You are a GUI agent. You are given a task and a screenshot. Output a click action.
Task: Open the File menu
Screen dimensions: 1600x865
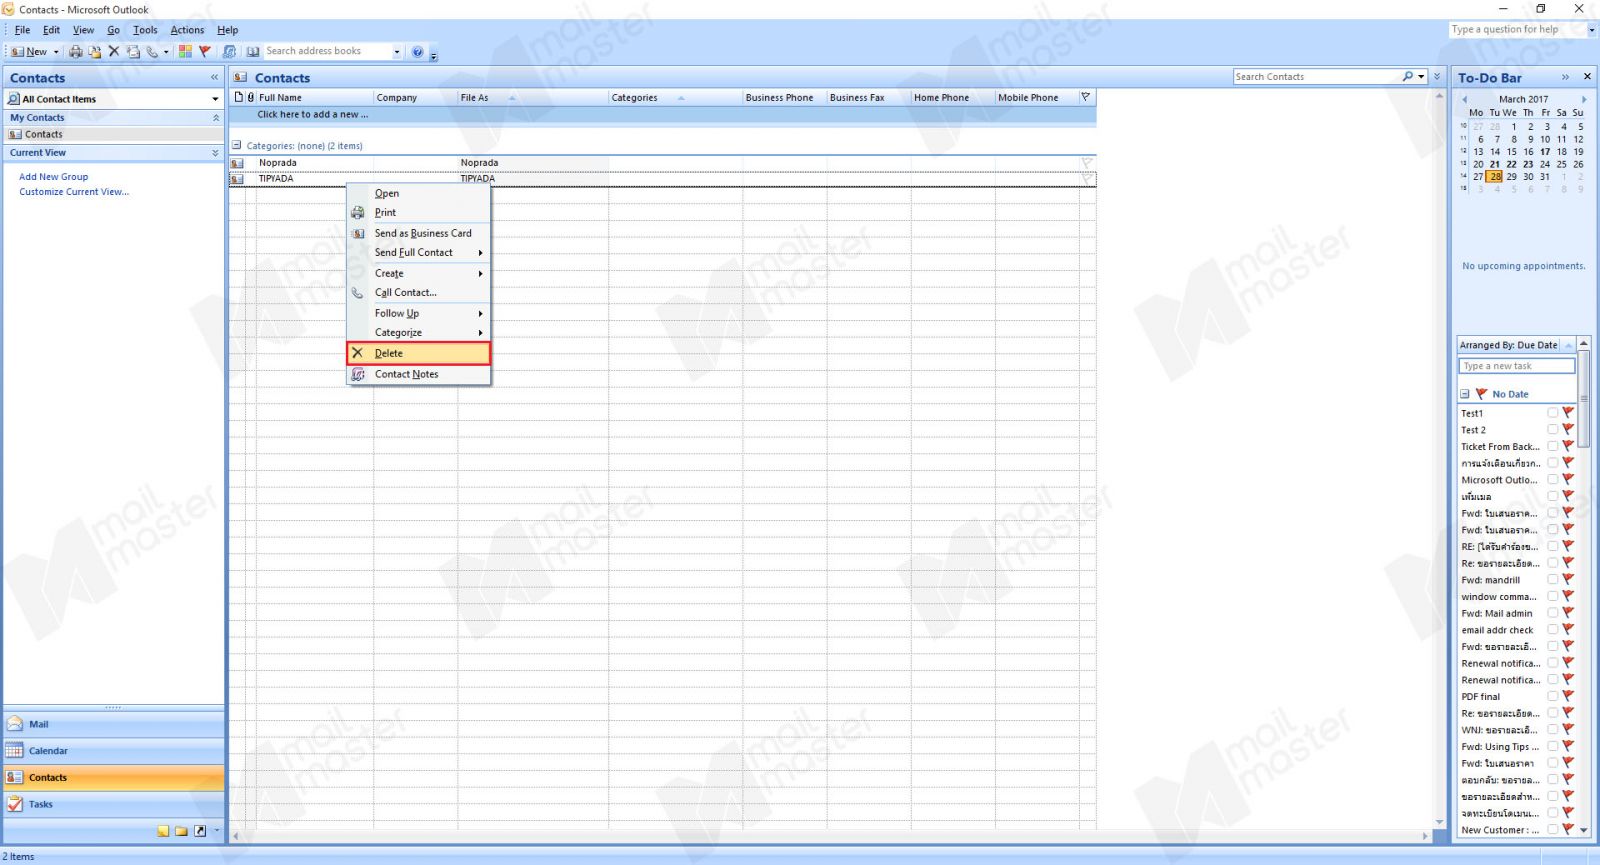[x=22, y=30]
